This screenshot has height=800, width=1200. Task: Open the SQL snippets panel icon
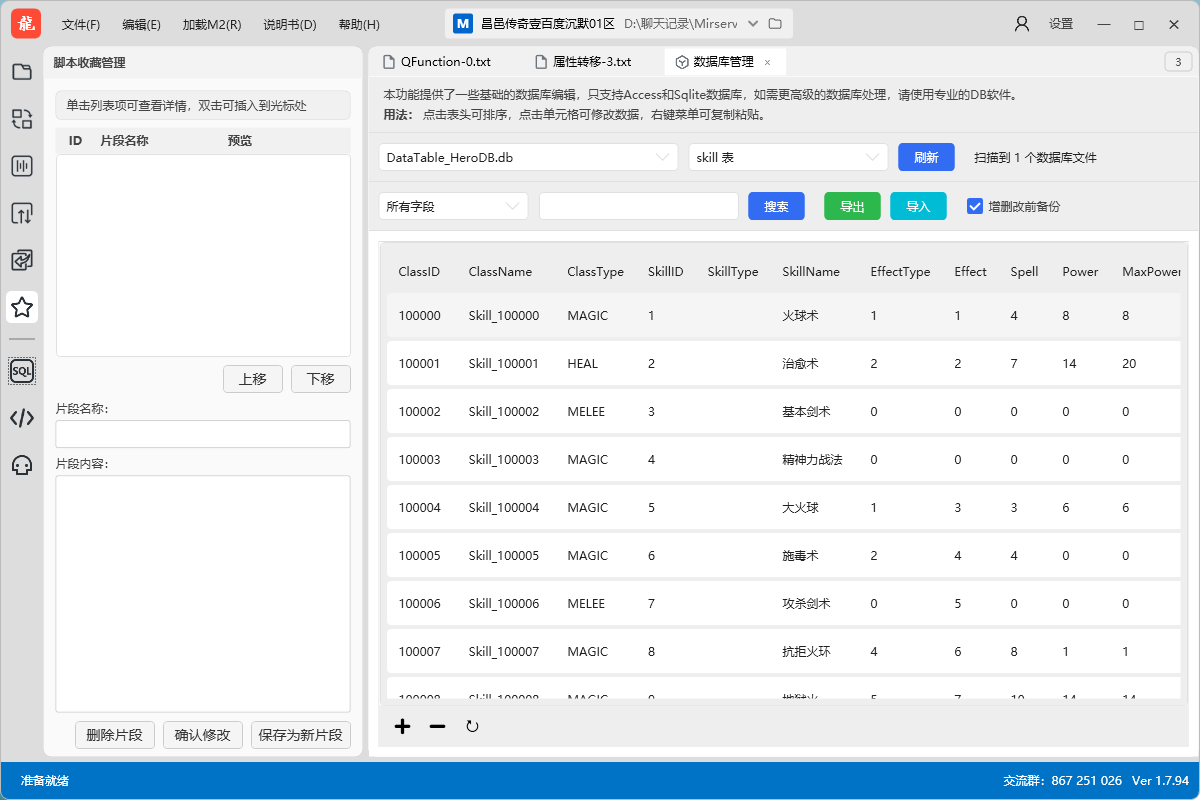pos(22,371)
